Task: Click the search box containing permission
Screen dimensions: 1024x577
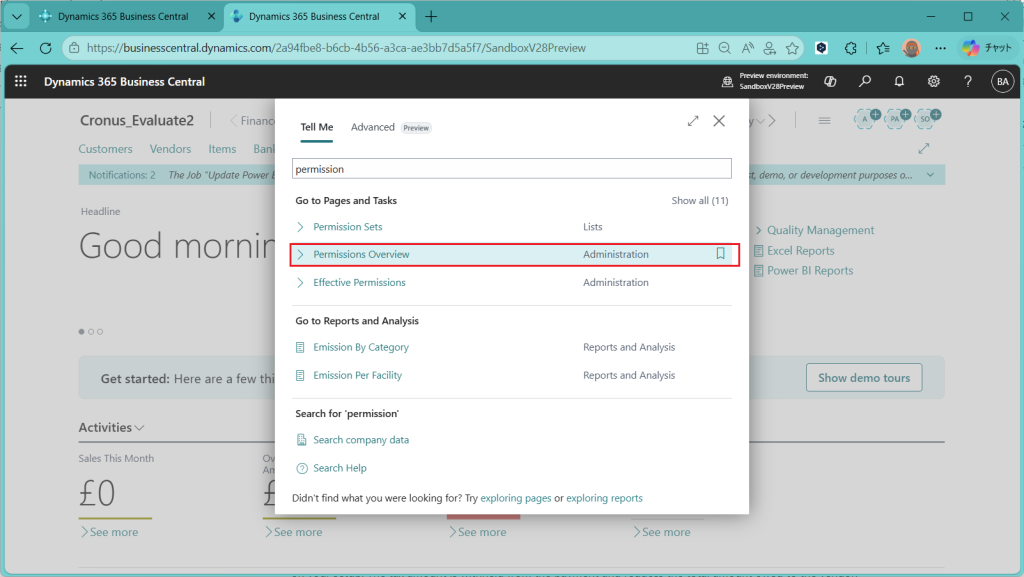Action: point(511,169)
